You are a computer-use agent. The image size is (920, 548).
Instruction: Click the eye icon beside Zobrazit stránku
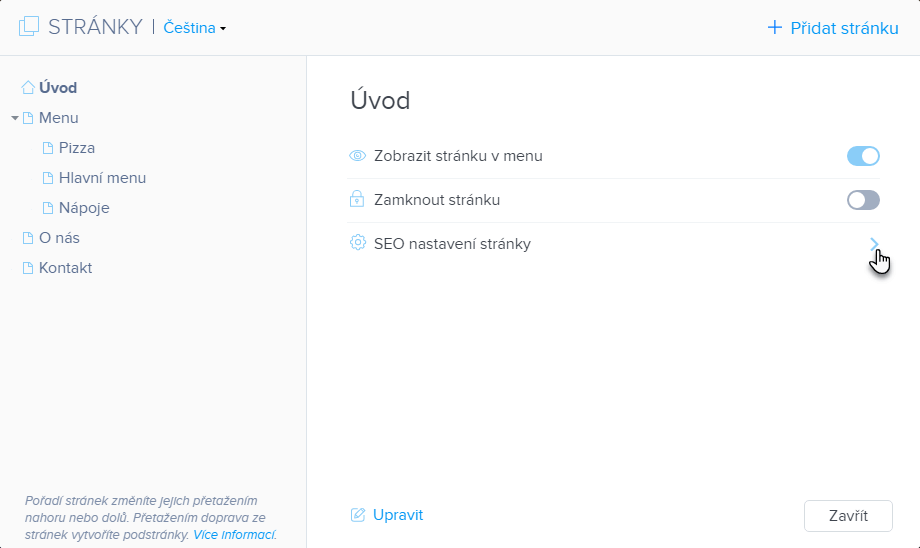357,156
